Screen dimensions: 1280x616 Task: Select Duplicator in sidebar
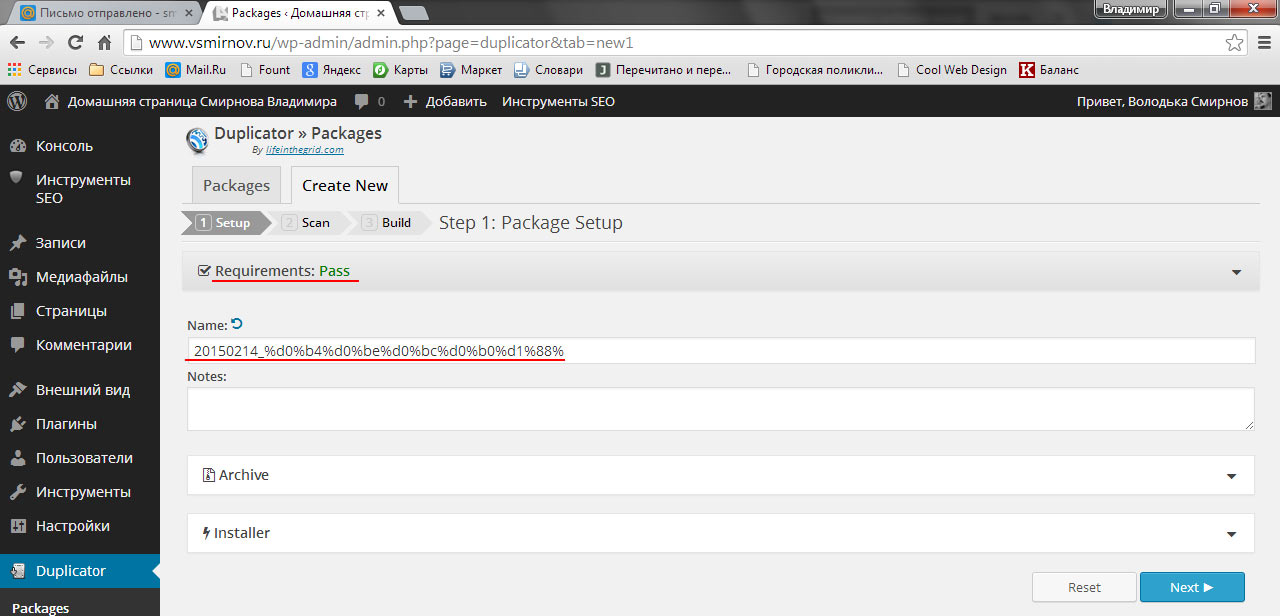[x=80, y=571]
